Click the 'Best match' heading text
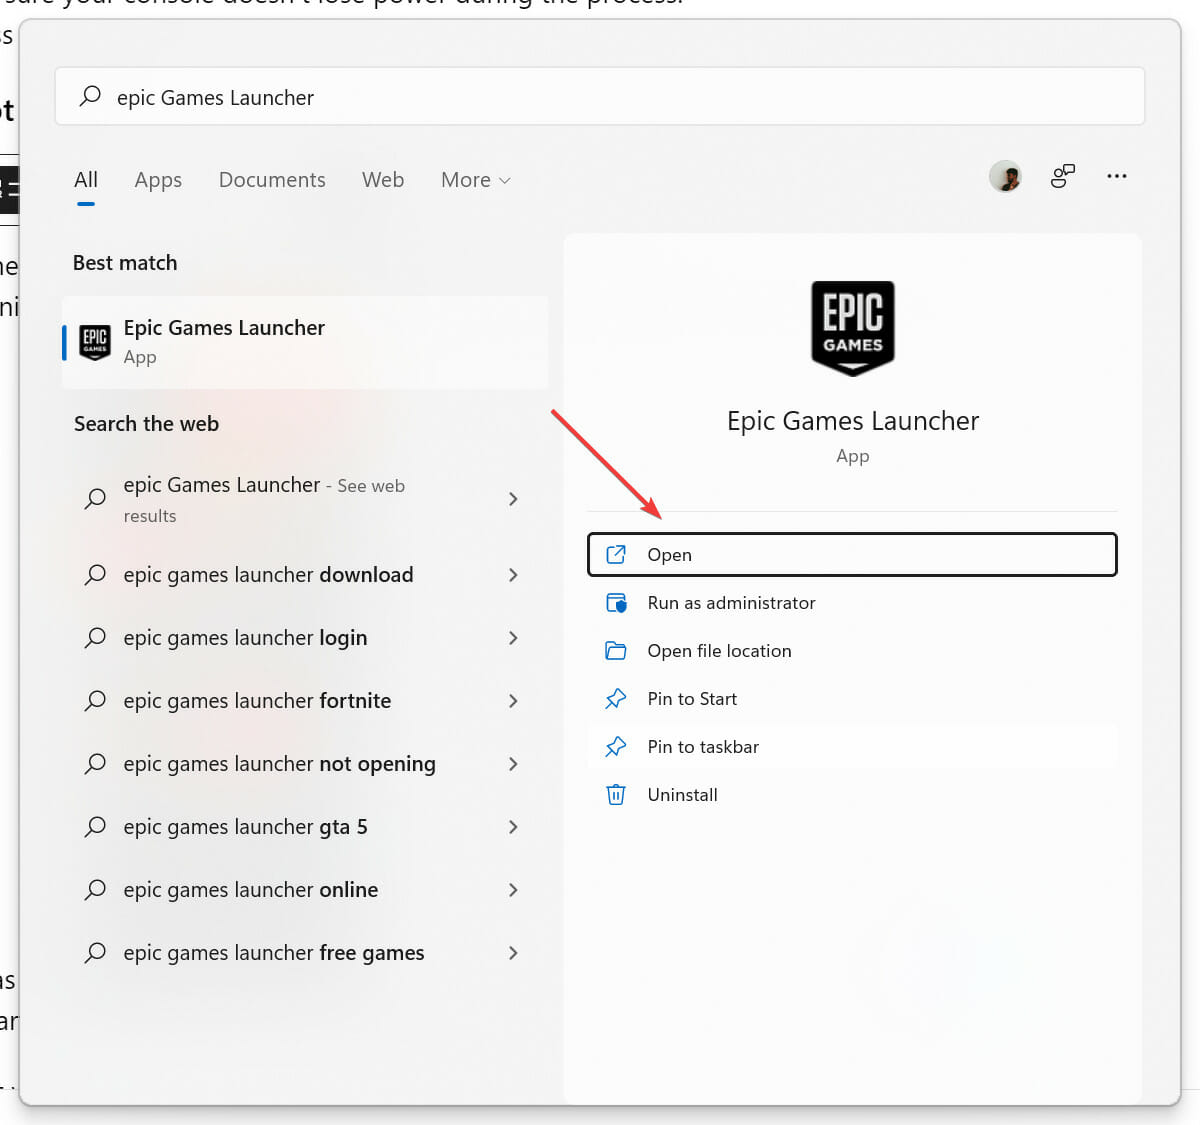 (x=125, y=263)
